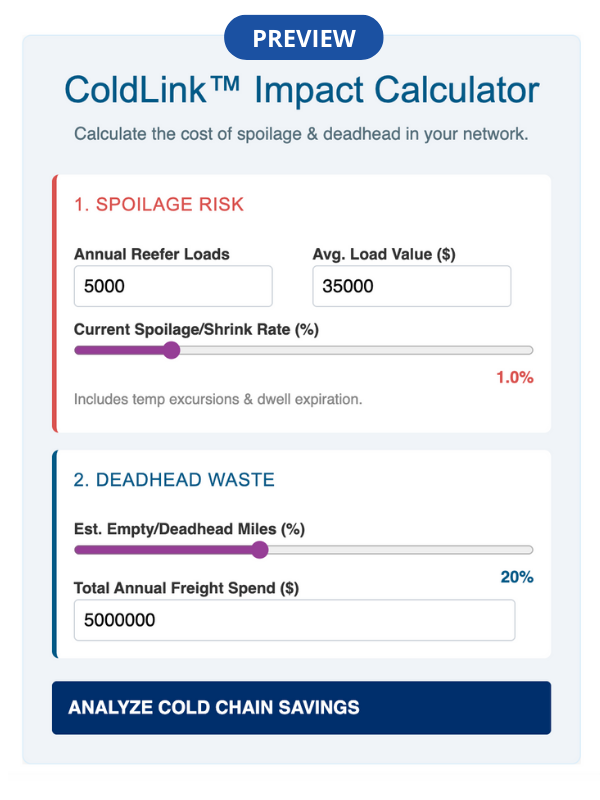
Task: Click the Spoilage/Shrink Rate slider handle
Action: 171,350
